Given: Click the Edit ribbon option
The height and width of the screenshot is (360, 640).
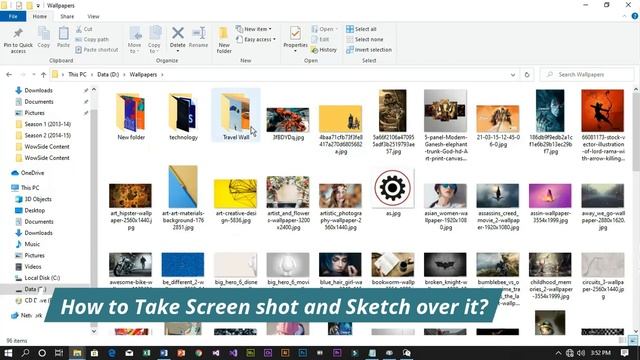Looking at the screenshot, I should coord(320,40).
